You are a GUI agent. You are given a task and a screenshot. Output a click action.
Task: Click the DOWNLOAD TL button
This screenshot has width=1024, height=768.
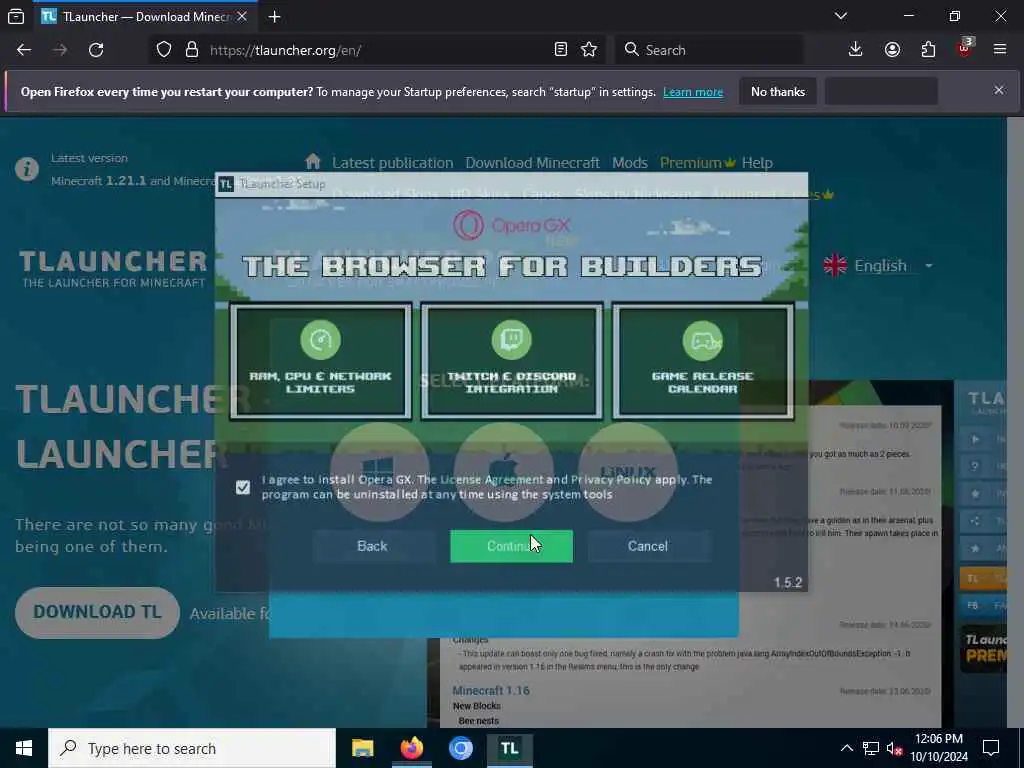(x=97, y=613)
